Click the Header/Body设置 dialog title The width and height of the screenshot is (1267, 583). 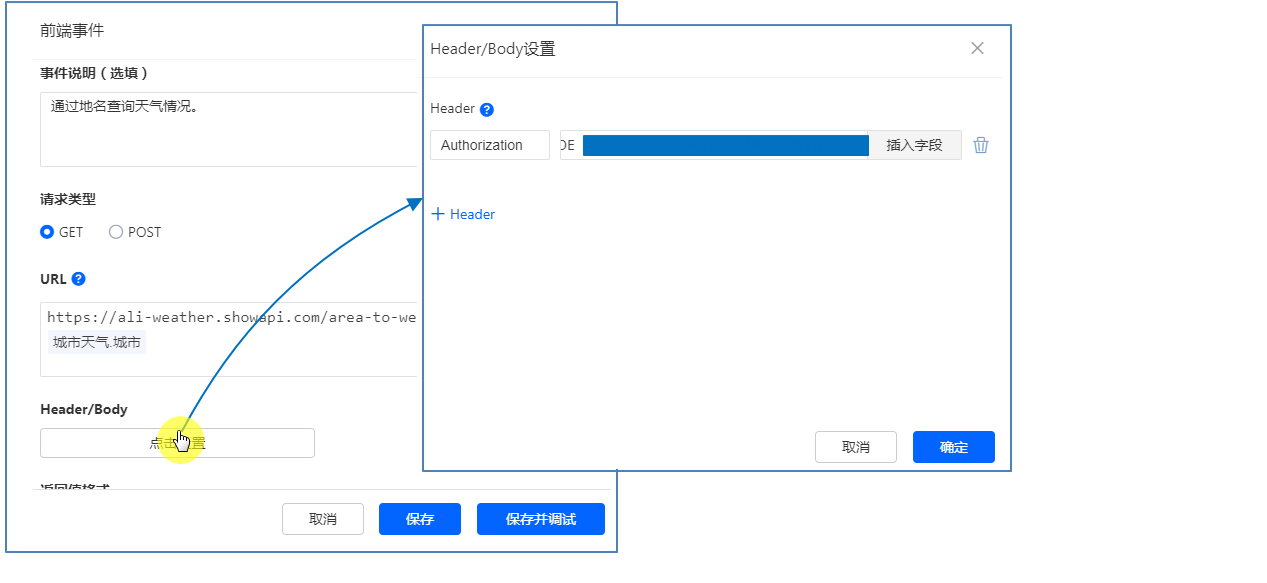pyautogui.click(x=492, y=49)
